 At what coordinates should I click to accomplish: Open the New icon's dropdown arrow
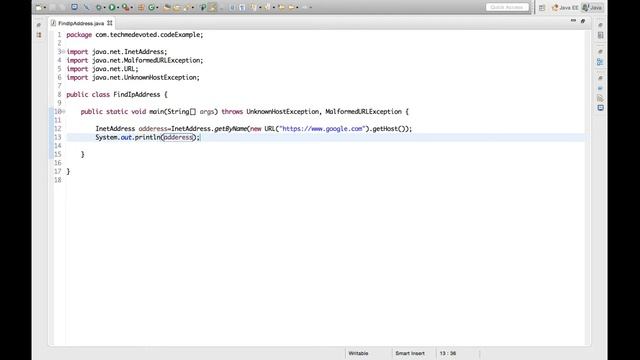click(x=44, y=7)
